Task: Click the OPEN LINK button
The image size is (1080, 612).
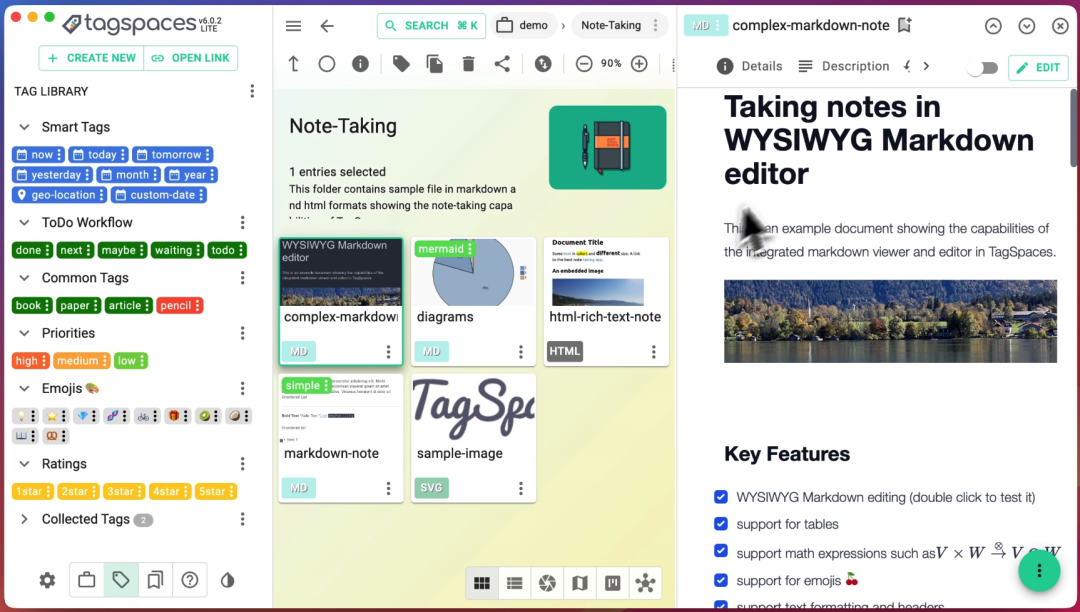Action: coord(191,58)
